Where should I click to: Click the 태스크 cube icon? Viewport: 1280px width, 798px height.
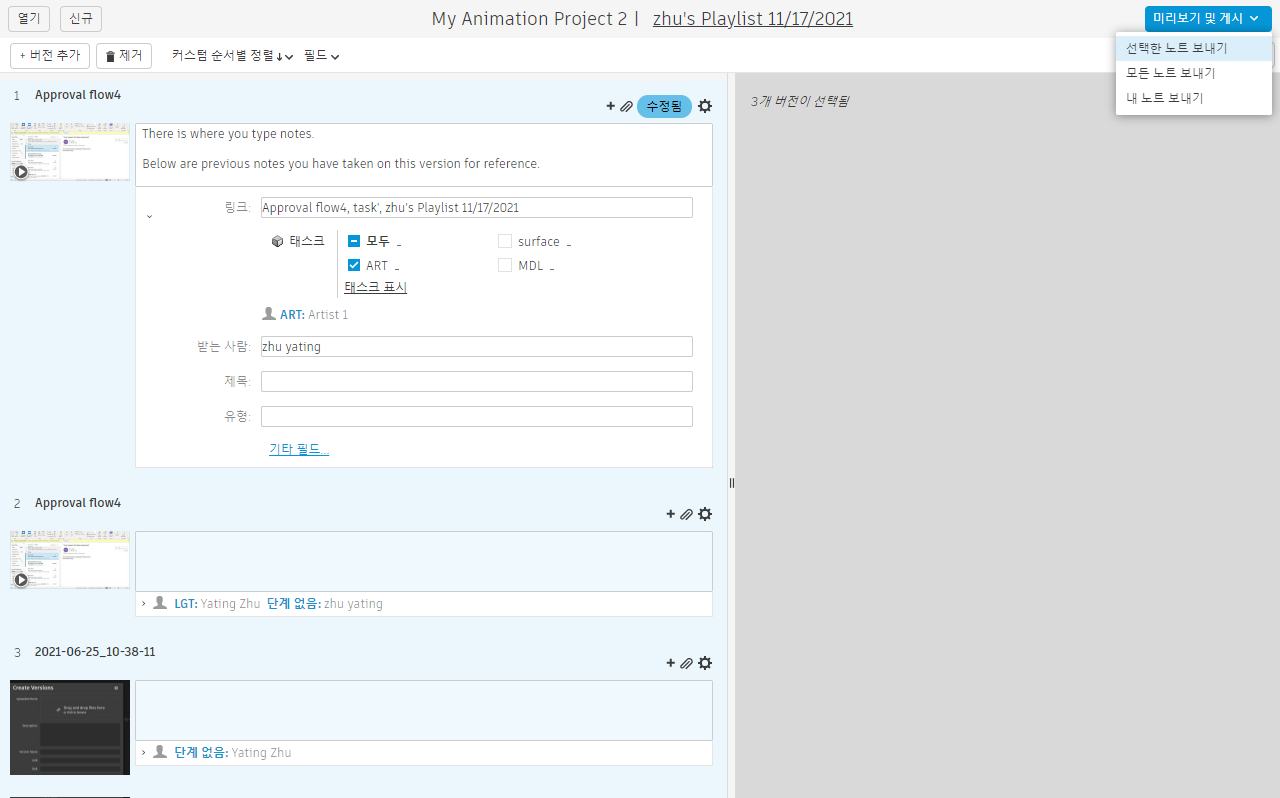coord(277,241)
